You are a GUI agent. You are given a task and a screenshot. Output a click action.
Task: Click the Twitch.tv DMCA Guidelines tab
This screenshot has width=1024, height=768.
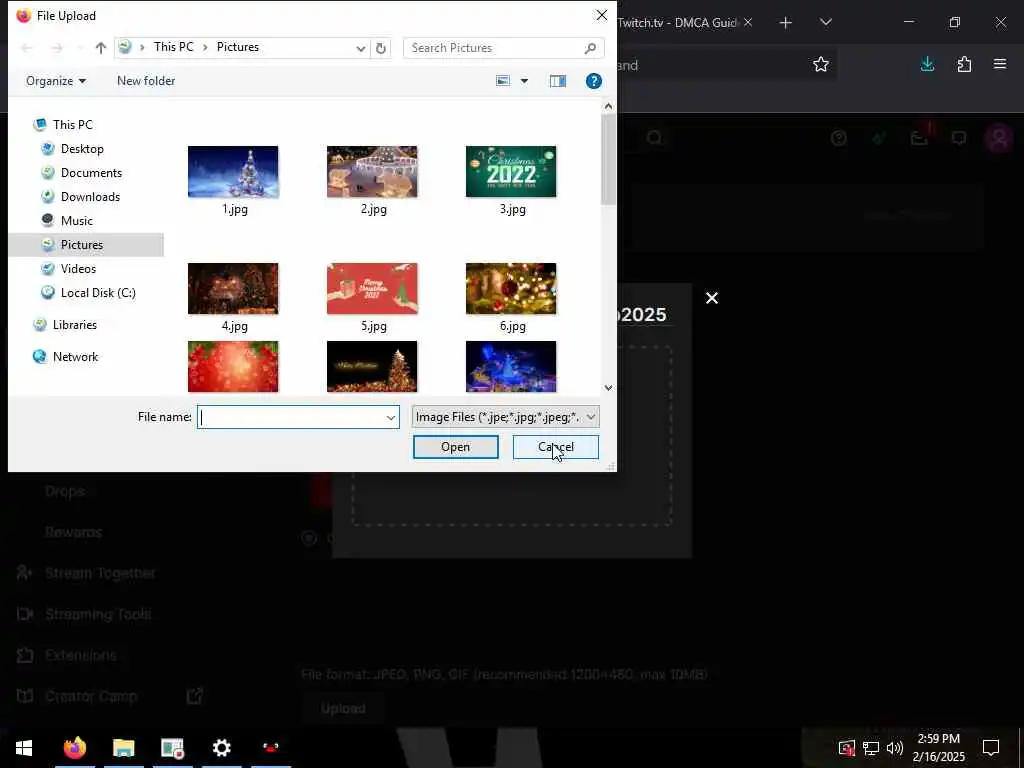[x=678, y=23]
